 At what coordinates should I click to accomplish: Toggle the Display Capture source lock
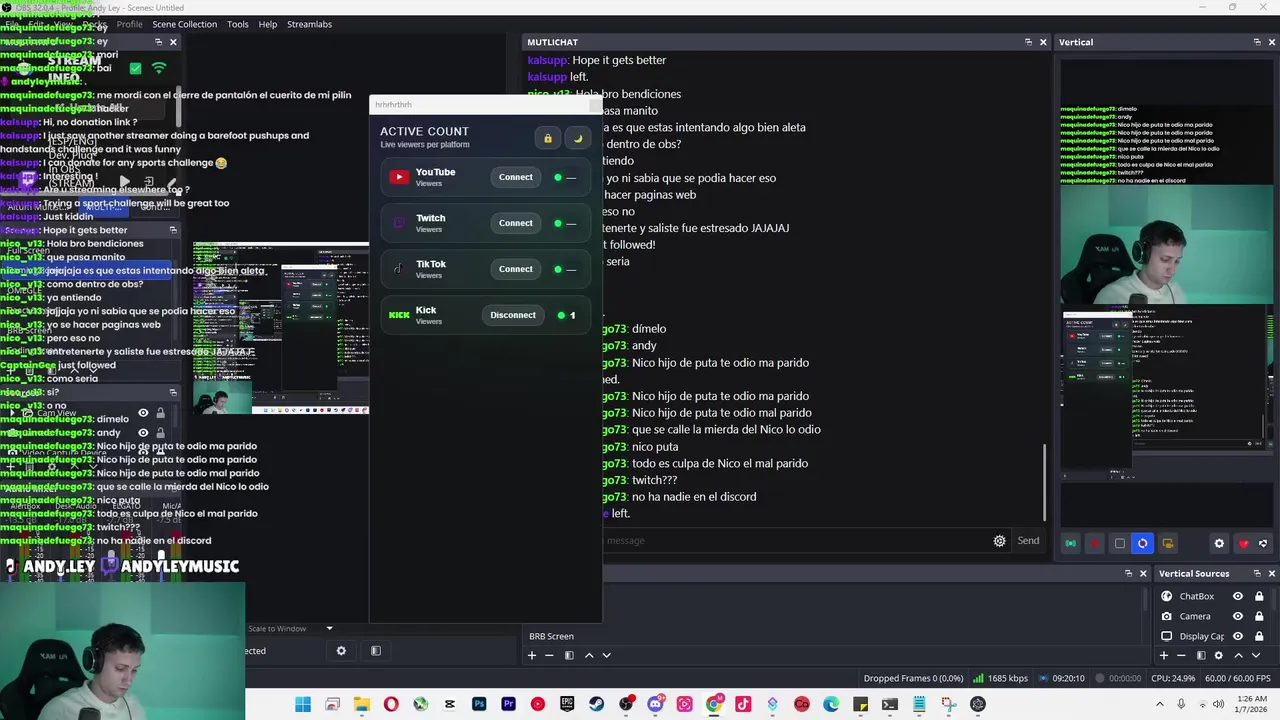[1259, 636]
